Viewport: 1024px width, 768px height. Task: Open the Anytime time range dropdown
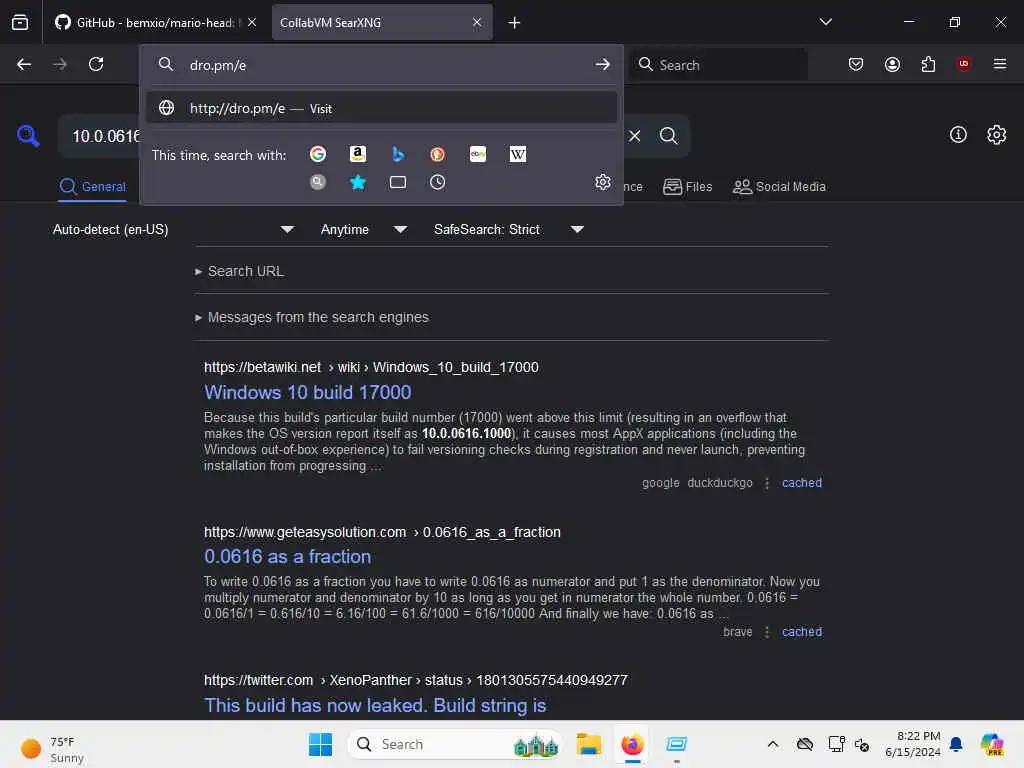[x=364, y=229]
